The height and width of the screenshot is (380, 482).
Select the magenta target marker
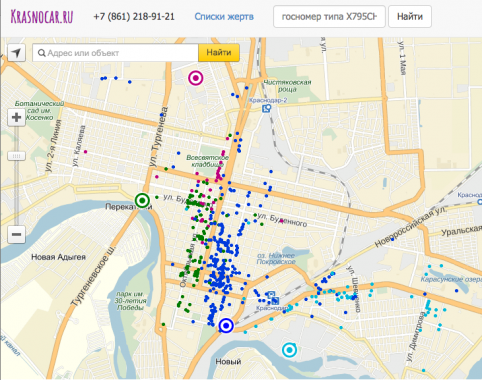pyautogui.click(x=196, y=78)
